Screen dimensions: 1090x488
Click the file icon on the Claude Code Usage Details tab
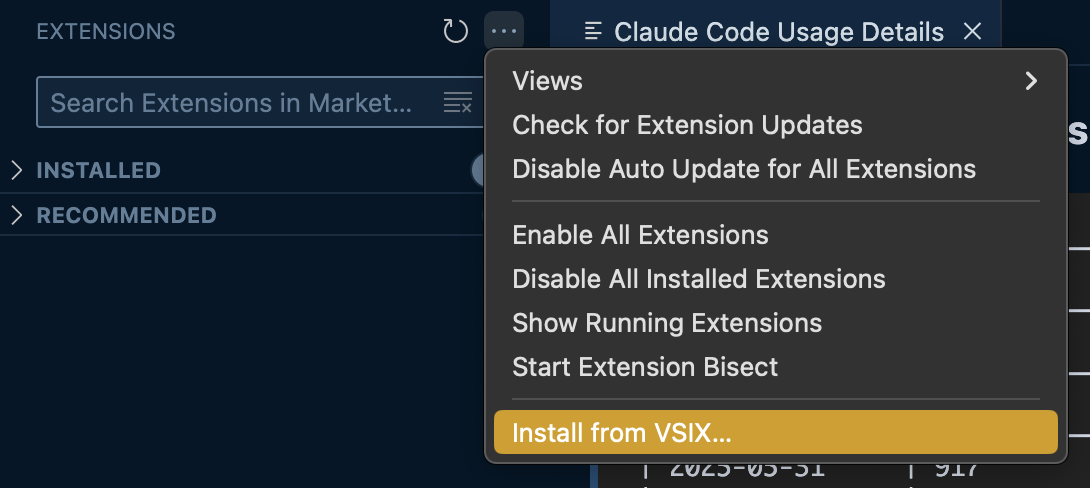coord(593,32)
